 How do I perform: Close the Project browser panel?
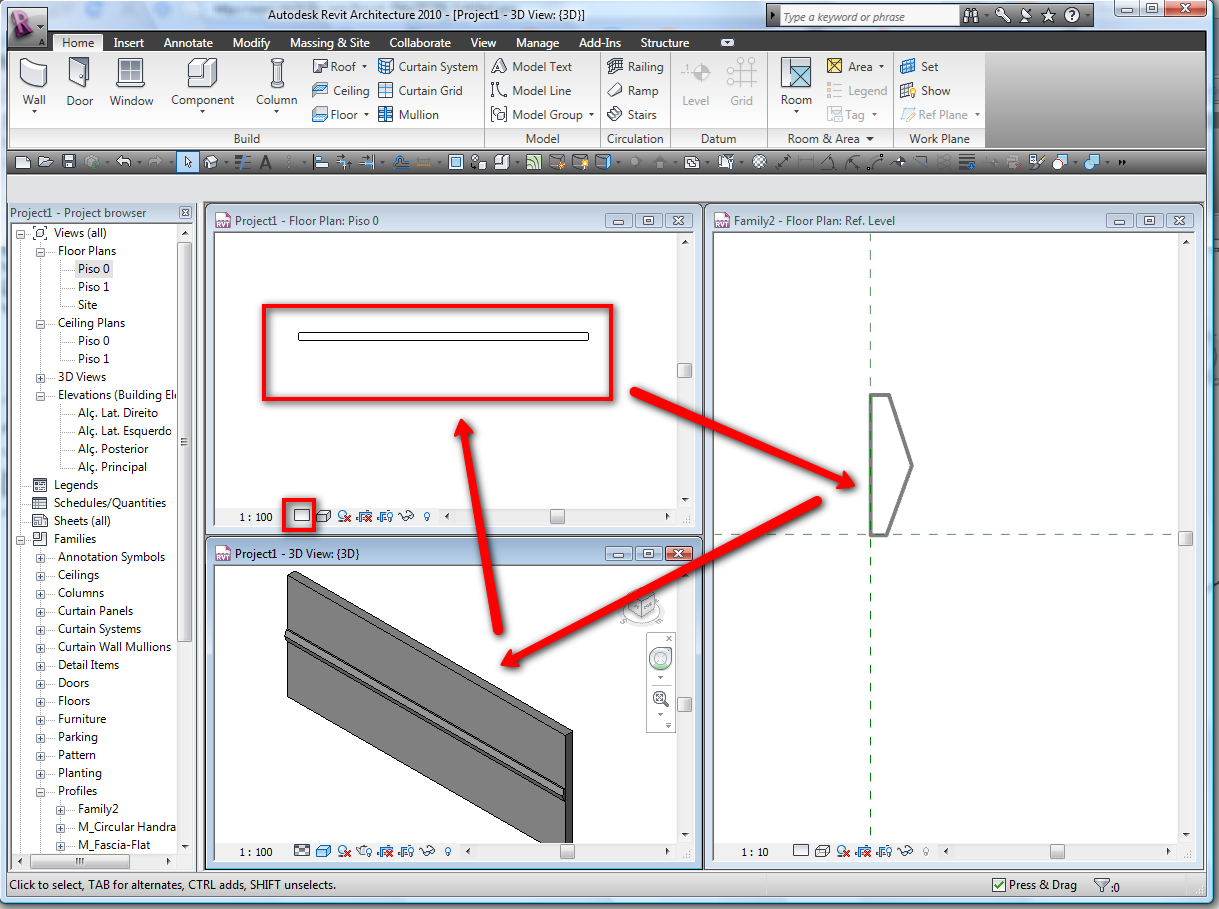[185, 212]
